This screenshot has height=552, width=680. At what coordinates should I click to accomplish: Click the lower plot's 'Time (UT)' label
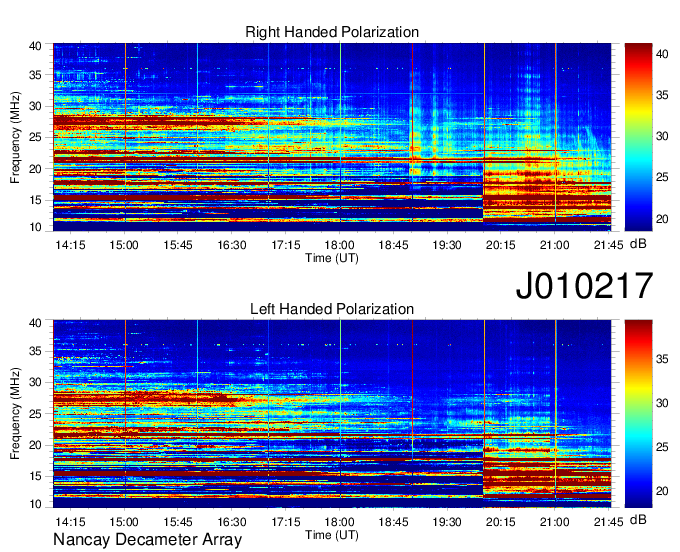coord(332,535)
